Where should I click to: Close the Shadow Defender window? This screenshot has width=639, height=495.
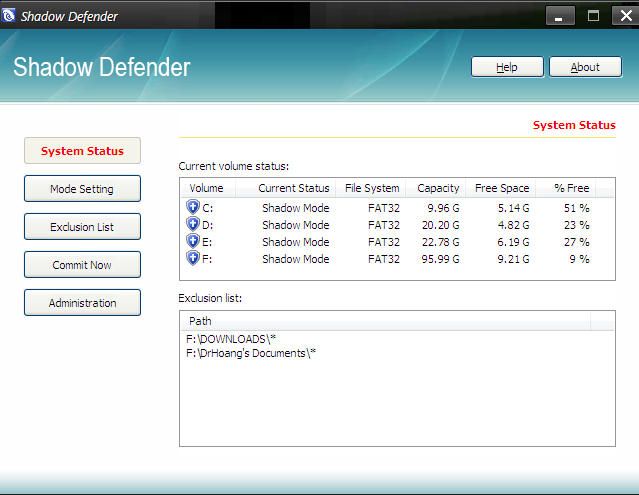626,16
